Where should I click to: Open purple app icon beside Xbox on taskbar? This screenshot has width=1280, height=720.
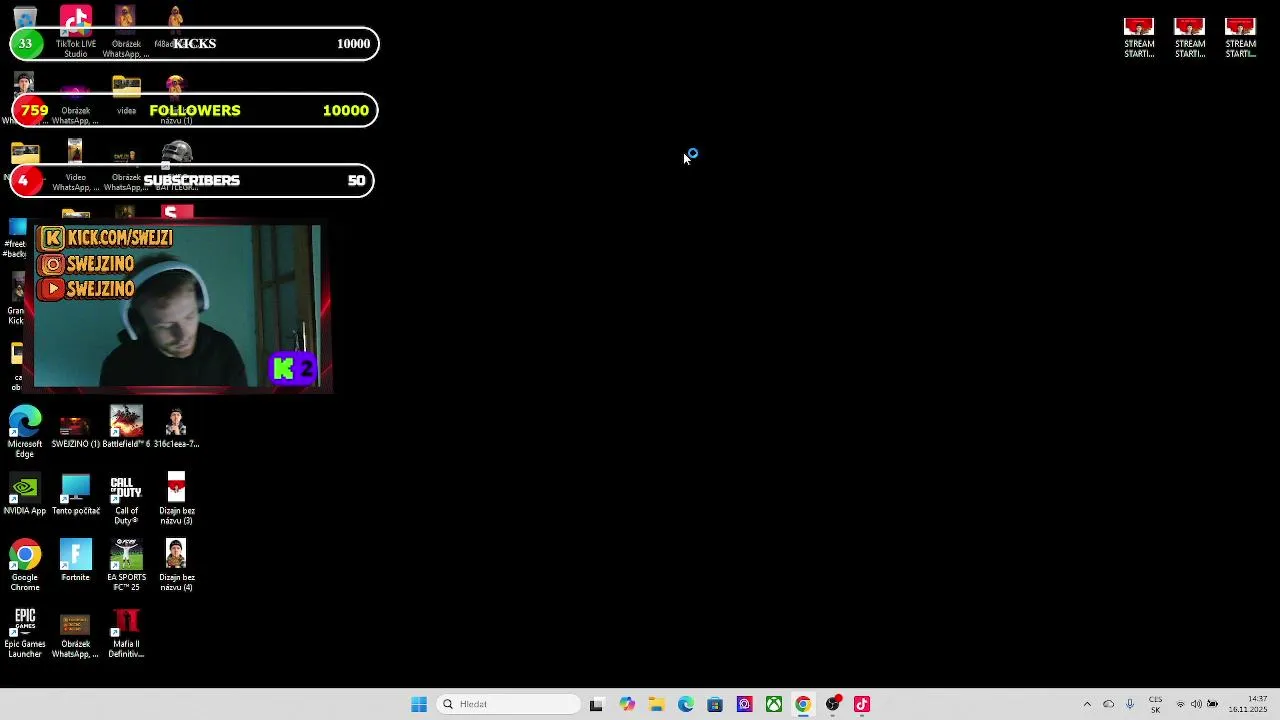744,704
